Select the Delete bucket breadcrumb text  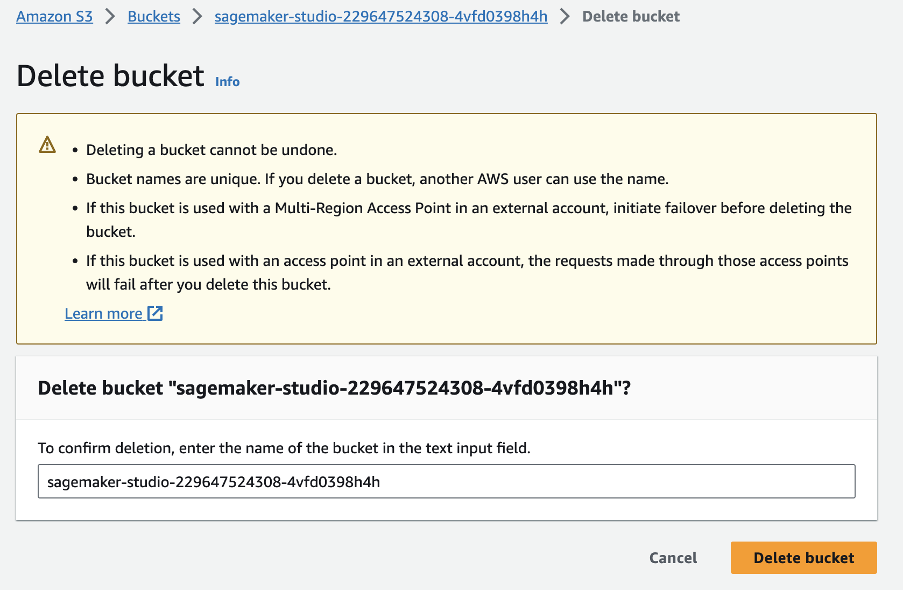click(631, 16)
